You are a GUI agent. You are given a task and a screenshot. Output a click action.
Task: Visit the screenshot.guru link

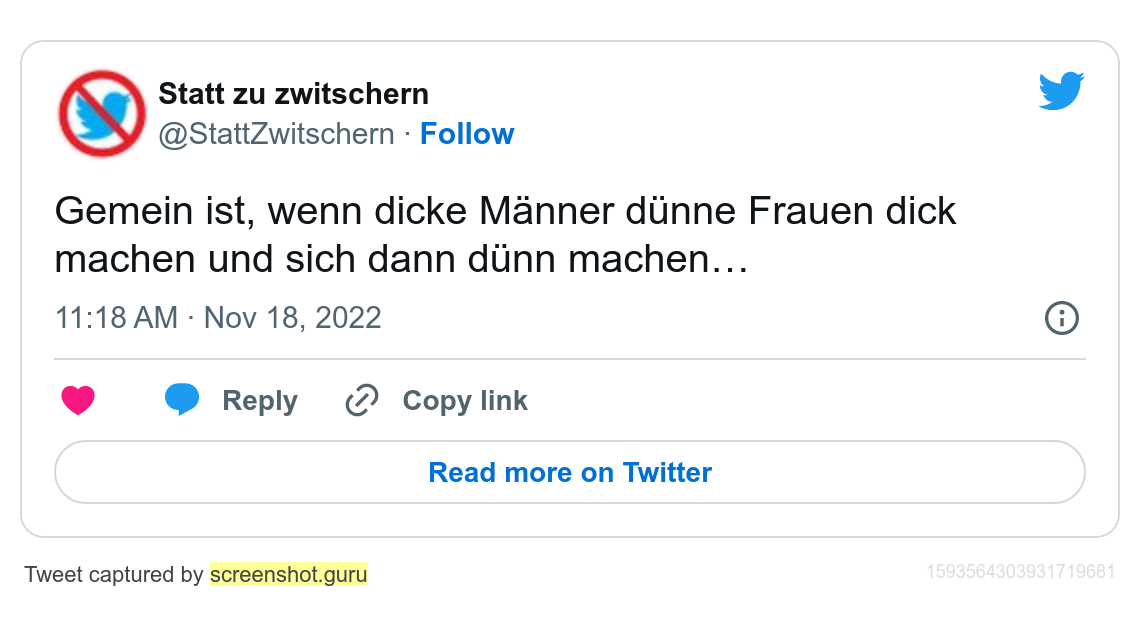[x=289, y=575]
